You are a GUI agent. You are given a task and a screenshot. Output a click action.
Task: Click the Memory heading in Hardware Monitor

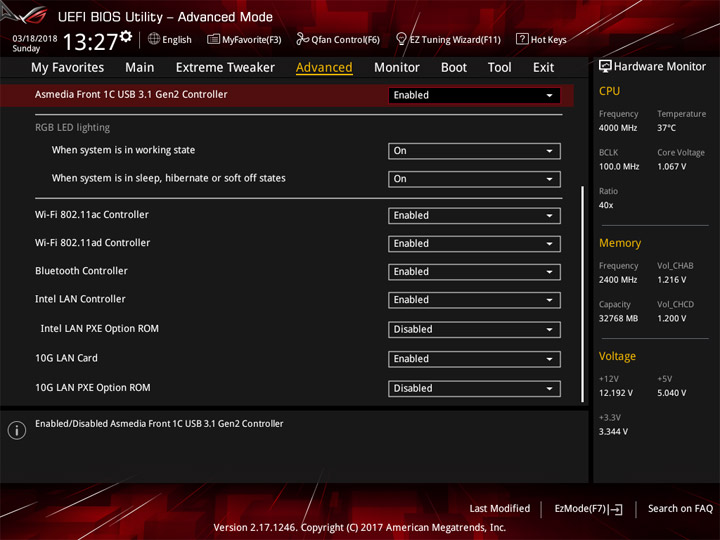coord(620,243)
